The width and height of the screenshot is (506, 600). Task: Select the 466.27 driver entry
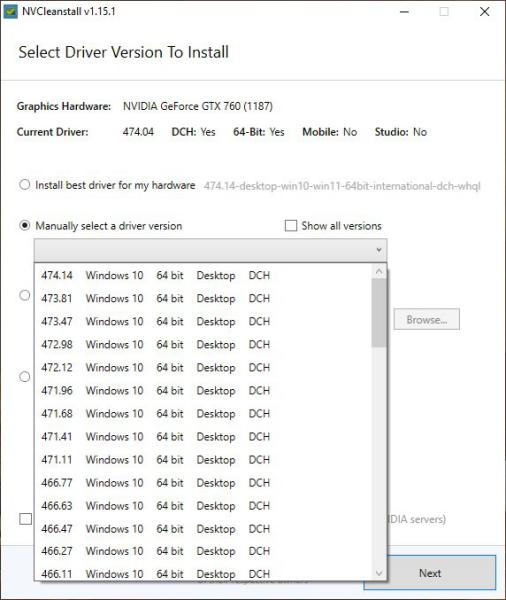[203, 551]
